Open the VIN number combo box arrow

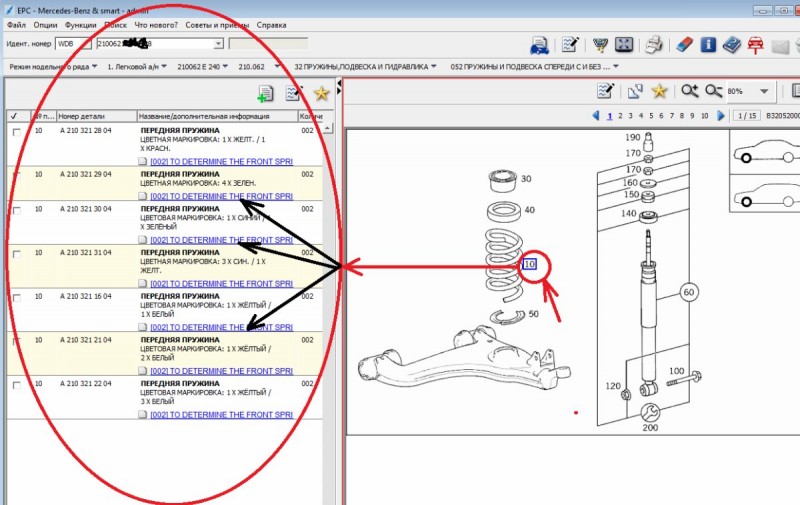(x=218, y=44)
